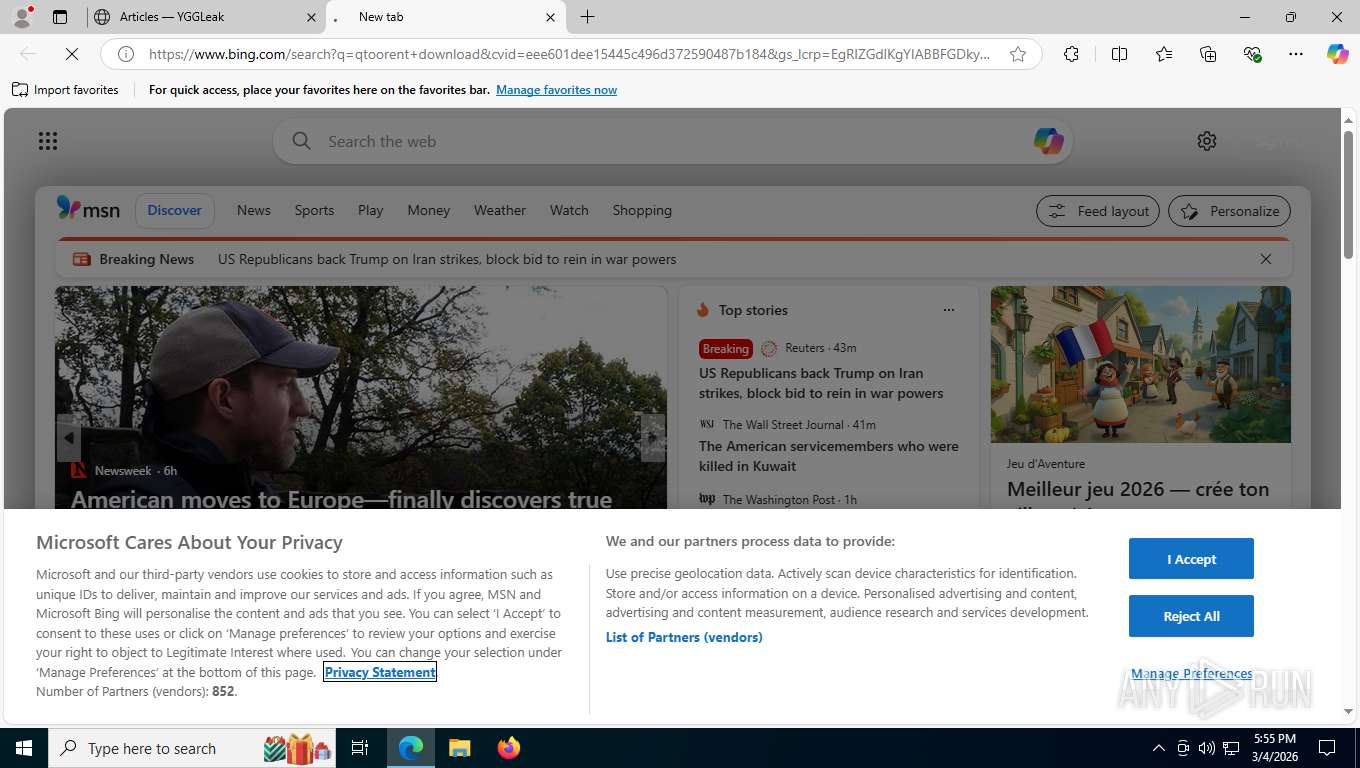1360x768 pixels.
Task: Click taskbar Type here to search box
Action: [193, 748]
